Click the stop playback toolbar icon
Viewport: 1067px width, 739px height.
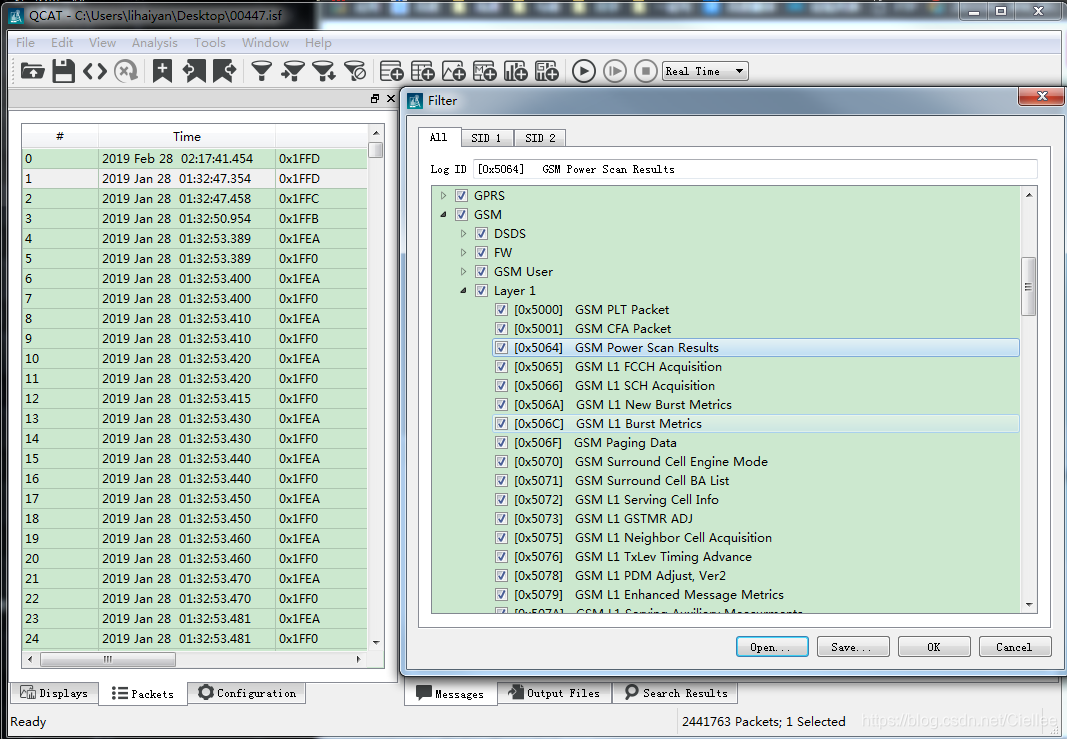pyautogui.click(x=645, y=71)
